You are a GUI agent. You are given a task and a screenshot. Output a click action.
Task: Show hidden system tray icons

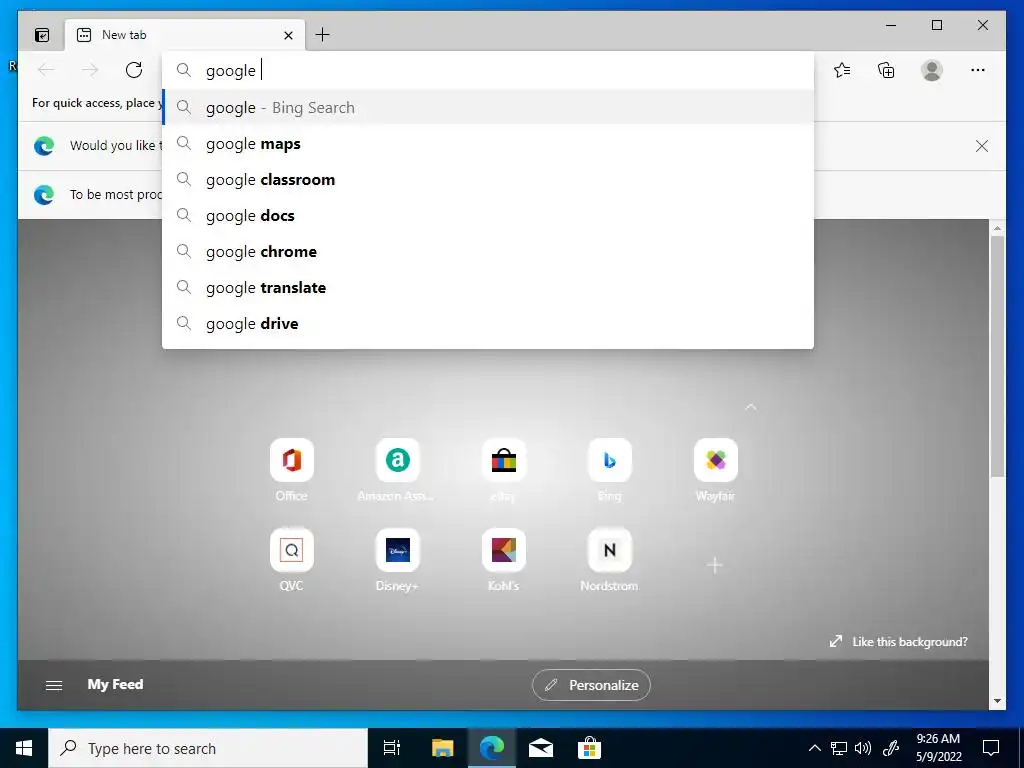[814, 748]
